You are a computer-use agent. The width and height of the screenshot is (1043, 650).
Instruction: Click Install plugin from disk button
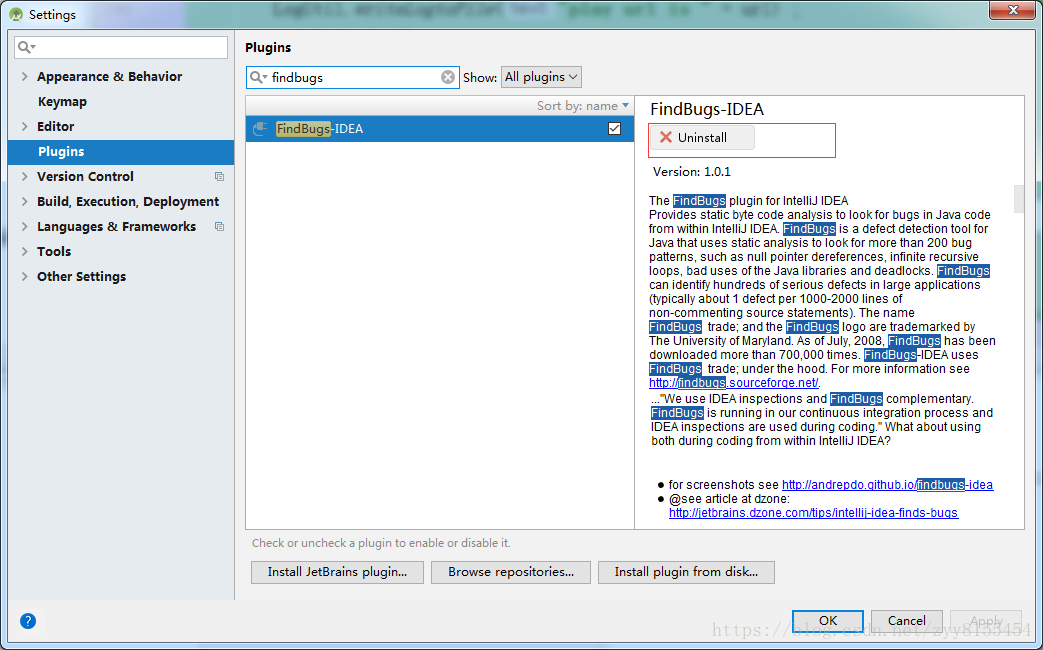(686, 572)
